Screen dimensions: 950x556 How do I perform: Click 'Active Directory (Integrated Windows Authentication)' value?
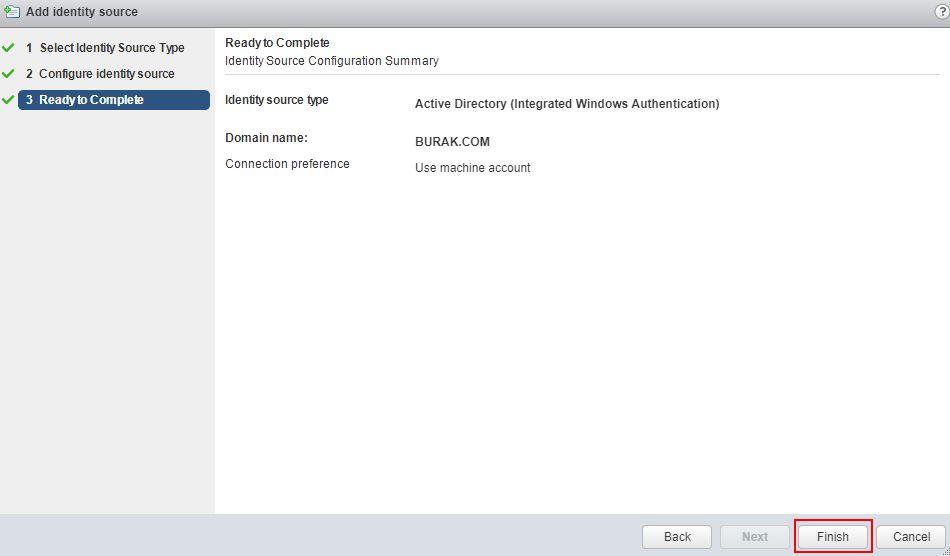point(567,104)
